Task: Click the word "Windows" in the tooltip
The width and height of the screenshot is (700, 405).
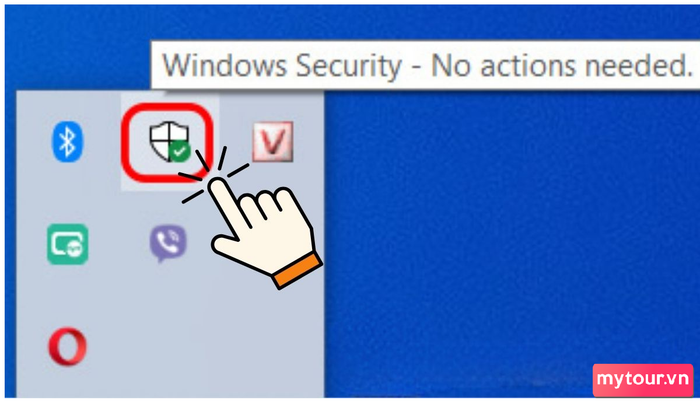Action: point(225,66)
